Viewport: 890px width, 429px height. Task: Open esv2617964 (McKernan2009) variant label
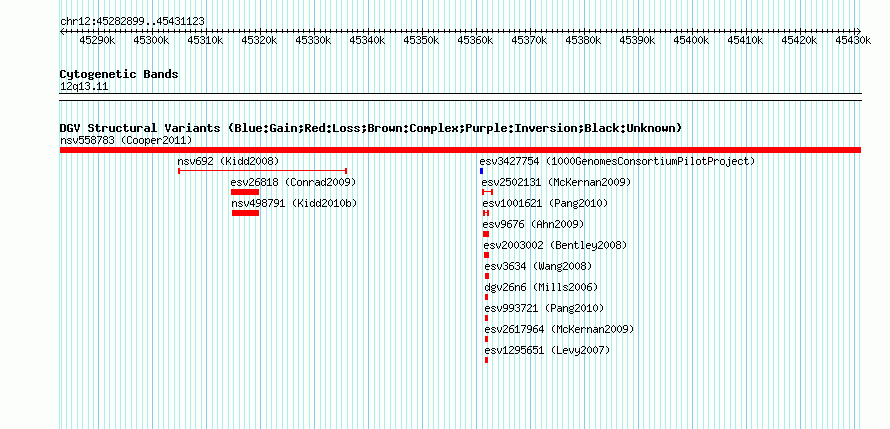(559, 329)
